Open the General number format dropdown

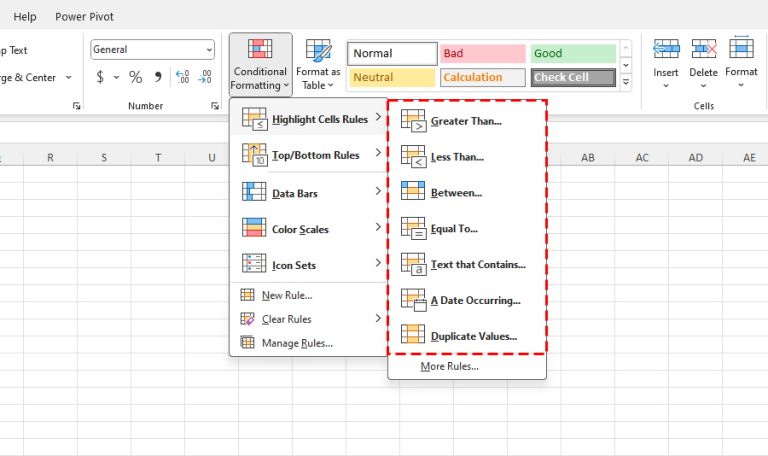click(x=208, y=49)
